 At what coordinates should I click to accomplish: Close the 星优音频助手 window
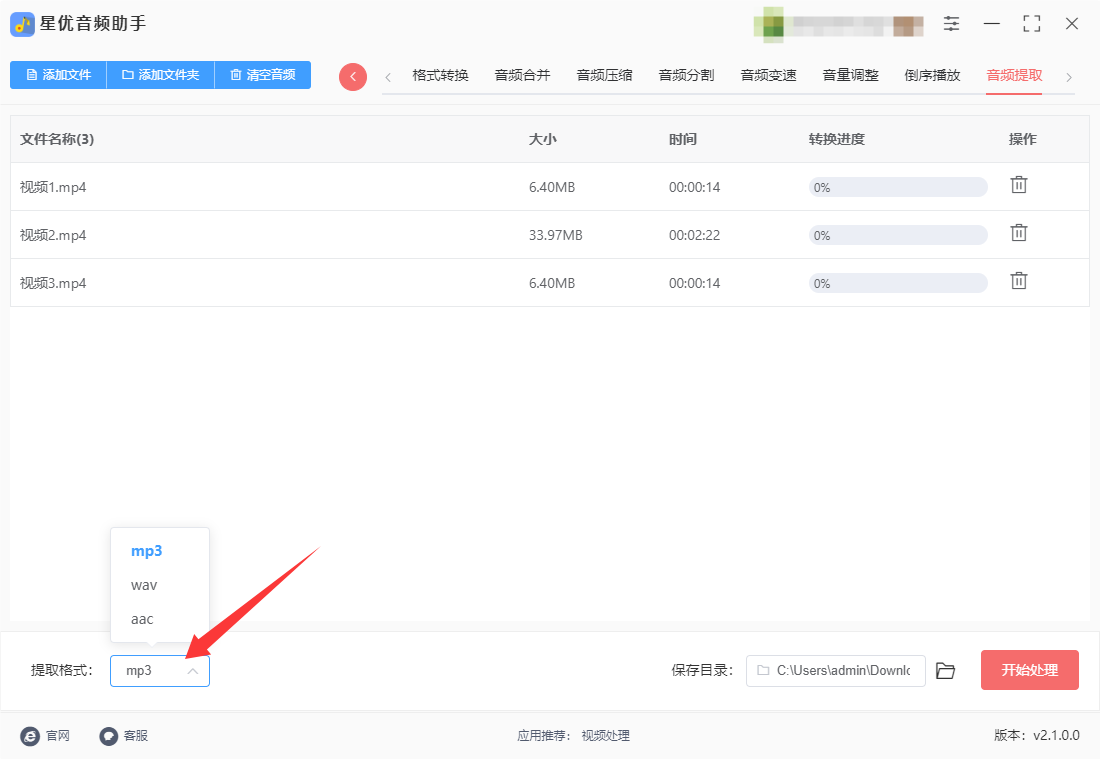(1072, 24)
